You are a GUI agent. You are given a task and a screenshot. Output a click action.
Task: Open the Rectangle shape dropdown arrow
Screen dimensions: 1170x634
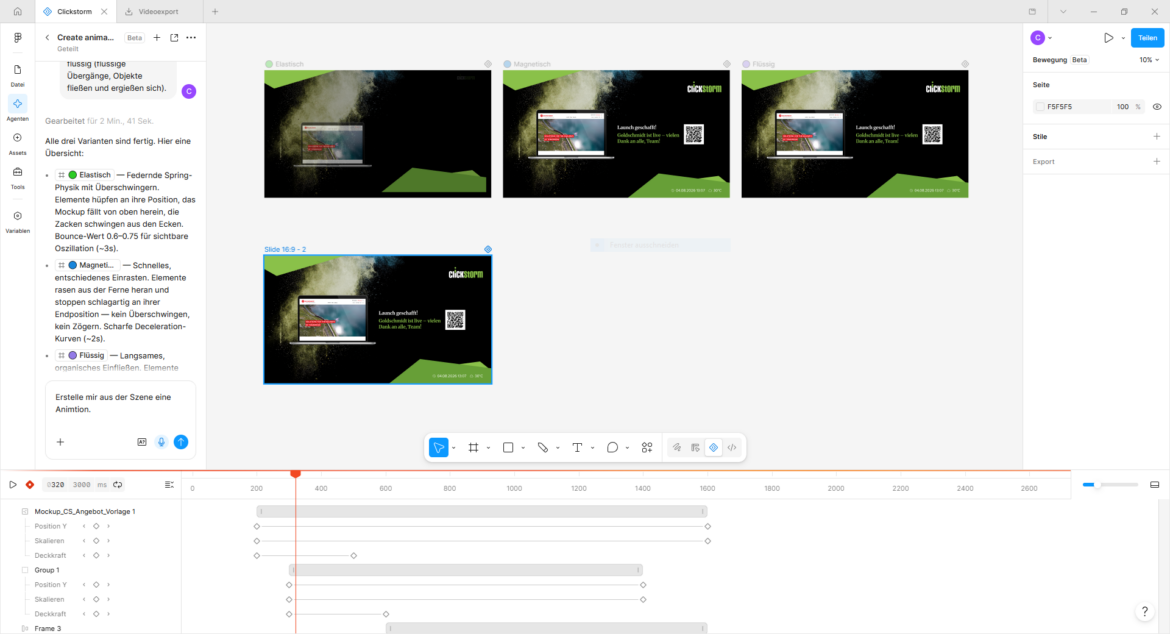point(523,448)
